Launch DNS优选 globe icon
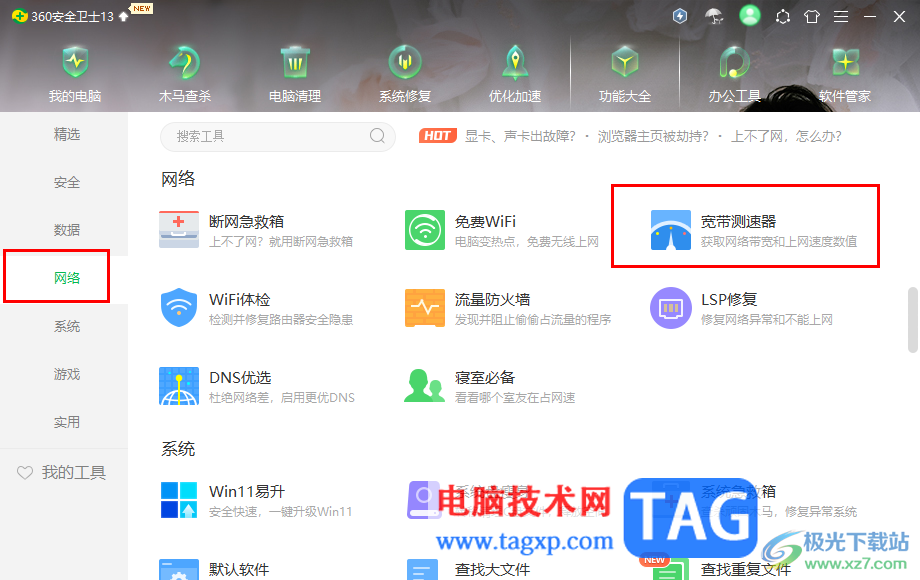Image resolution: width=920 pixels, height=580 pixels. click(x=179, y=386)
